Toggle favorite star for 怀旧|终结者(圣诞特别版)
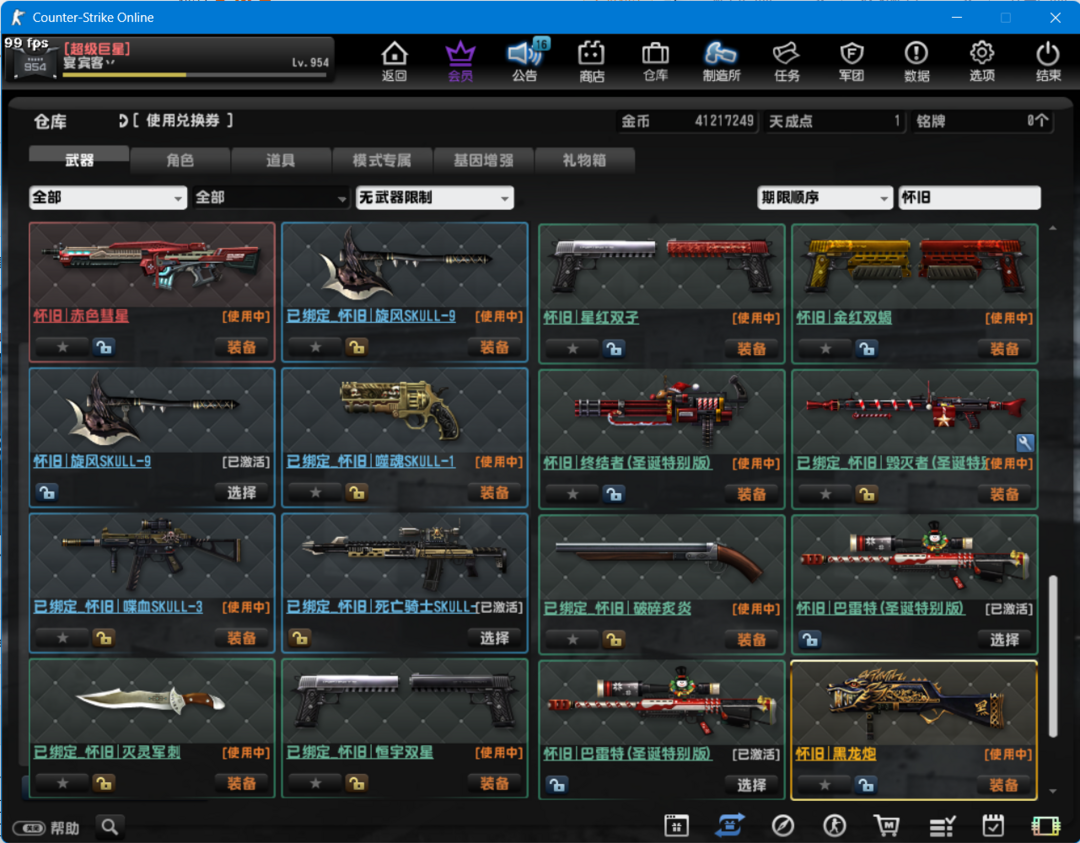The width and height of the screenshot is (1080, 843). tap(572, 495)
